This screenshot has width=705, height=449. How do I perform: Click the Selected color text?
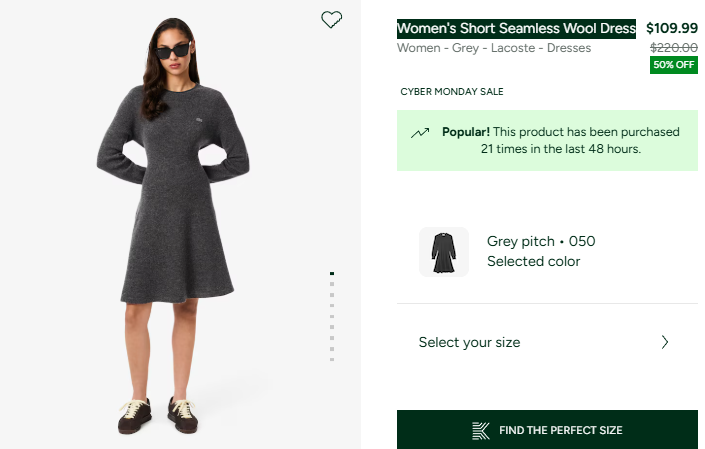(x=533, y=262)
